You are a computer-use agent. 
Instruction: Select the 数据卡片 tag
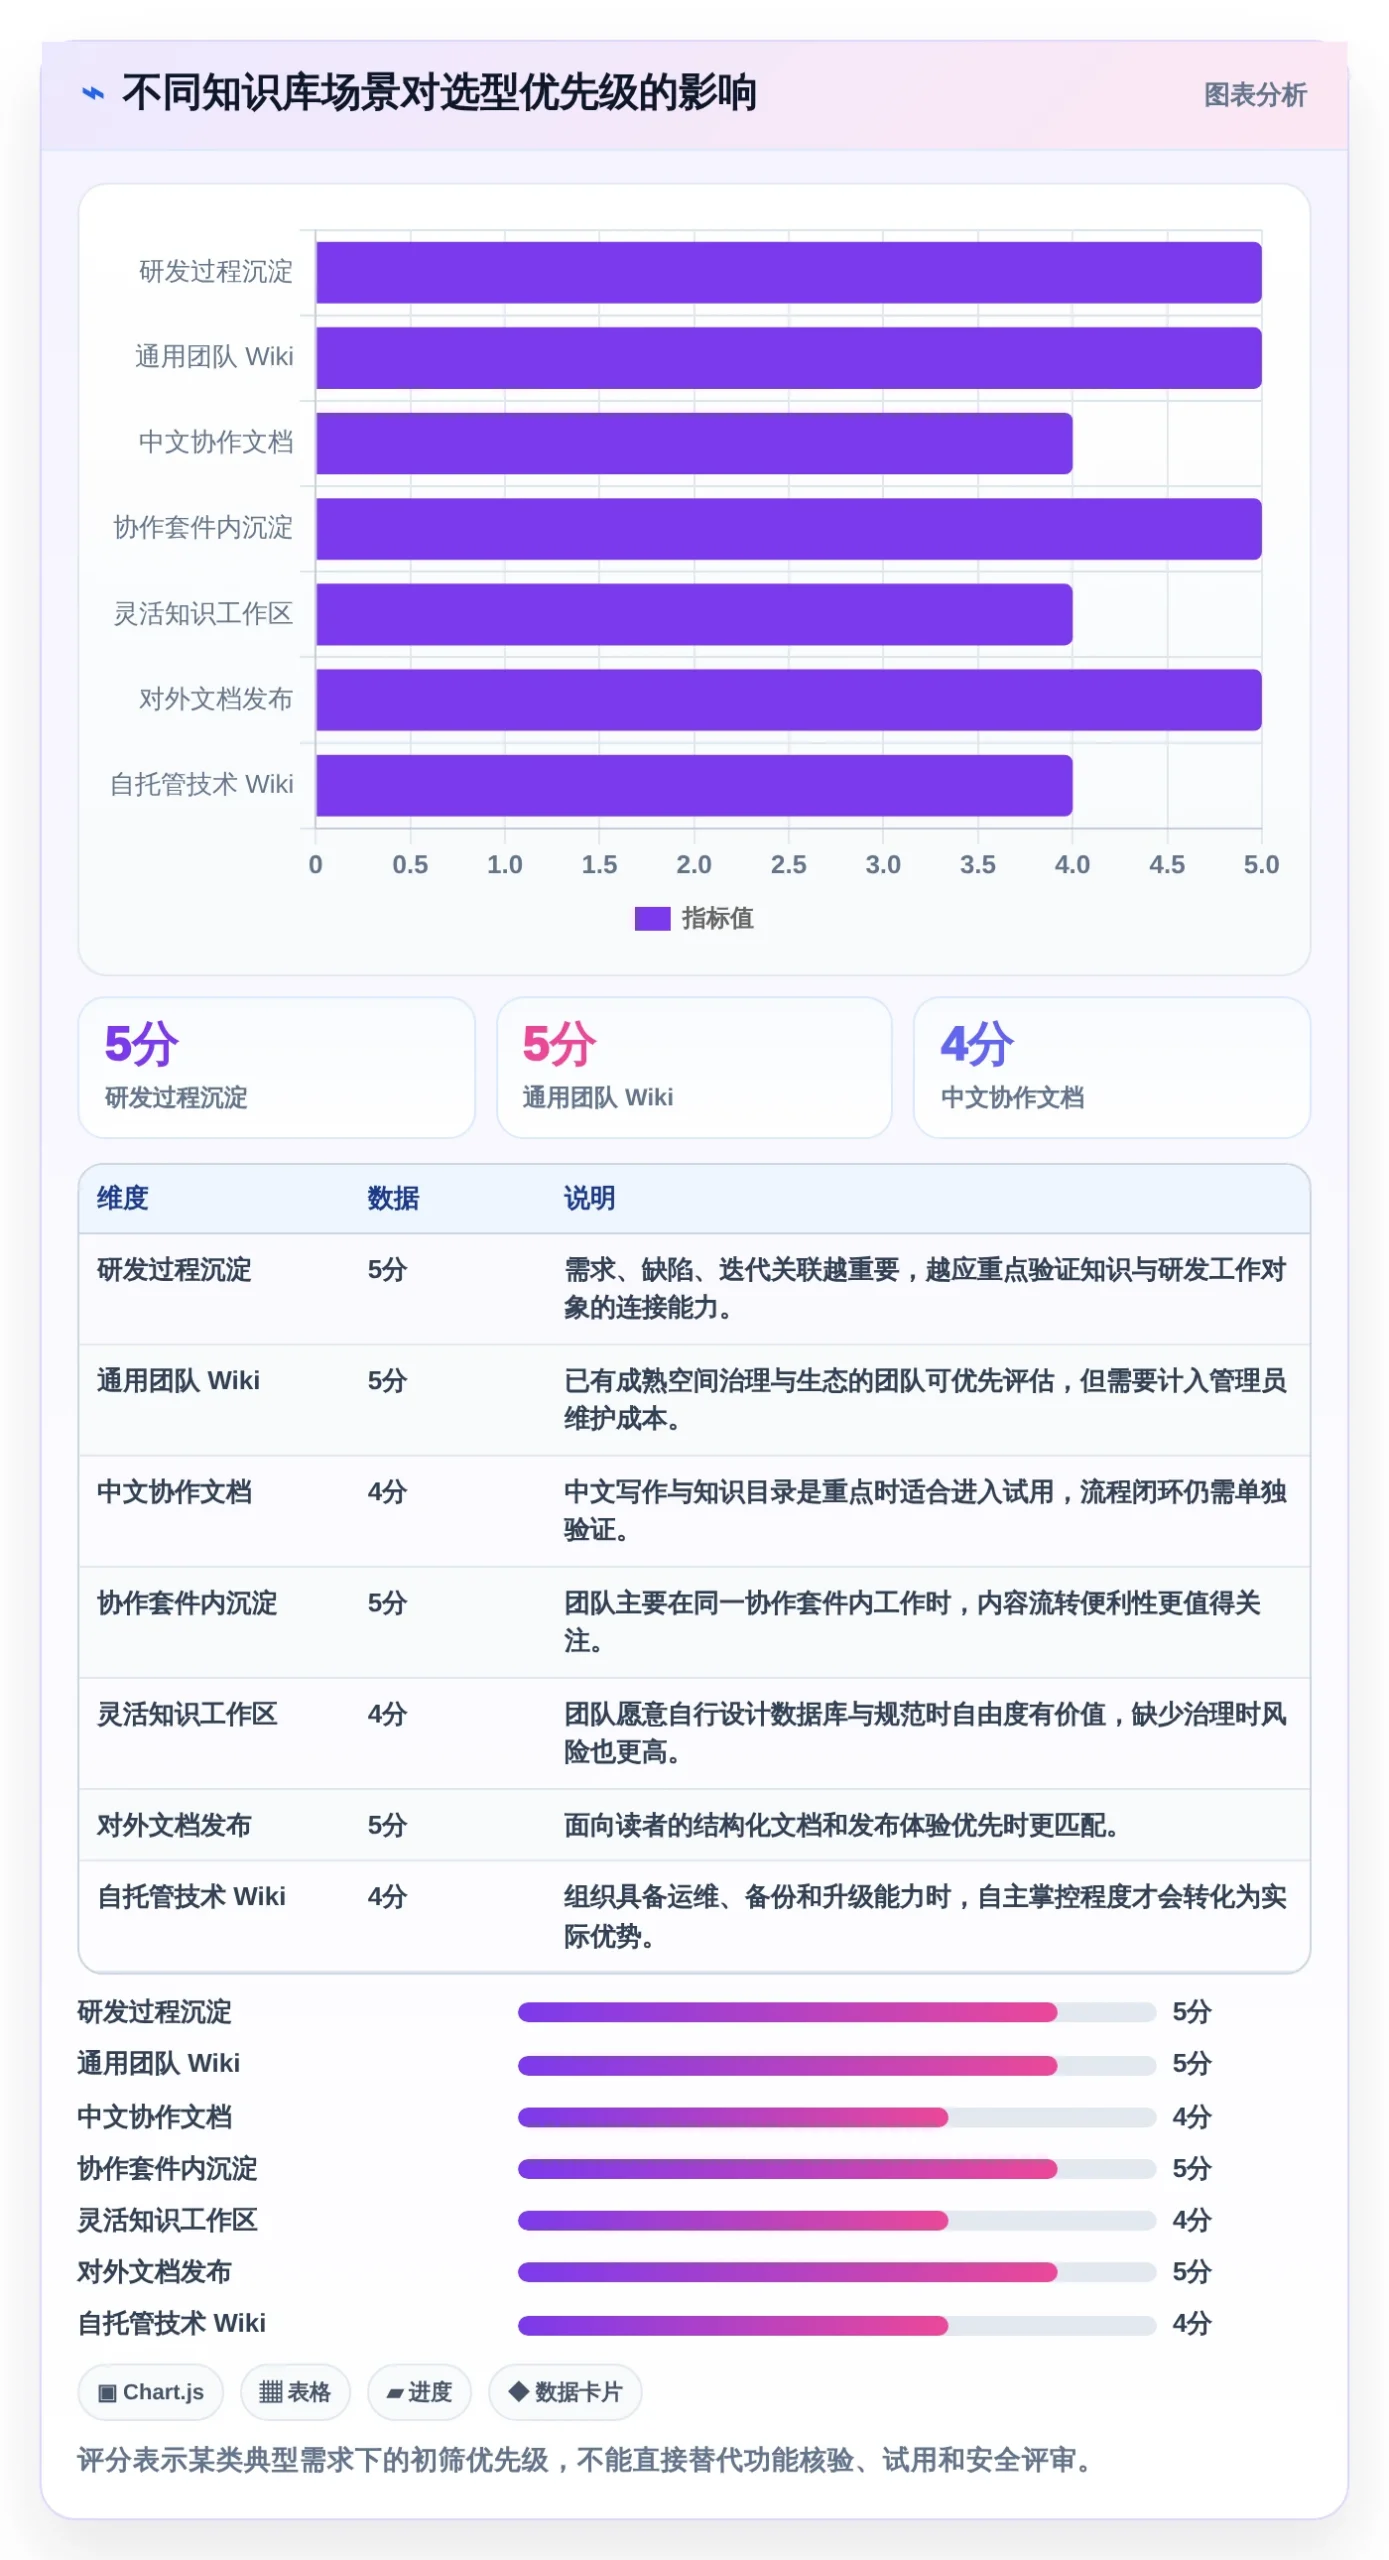click(x=565, y=2392)
